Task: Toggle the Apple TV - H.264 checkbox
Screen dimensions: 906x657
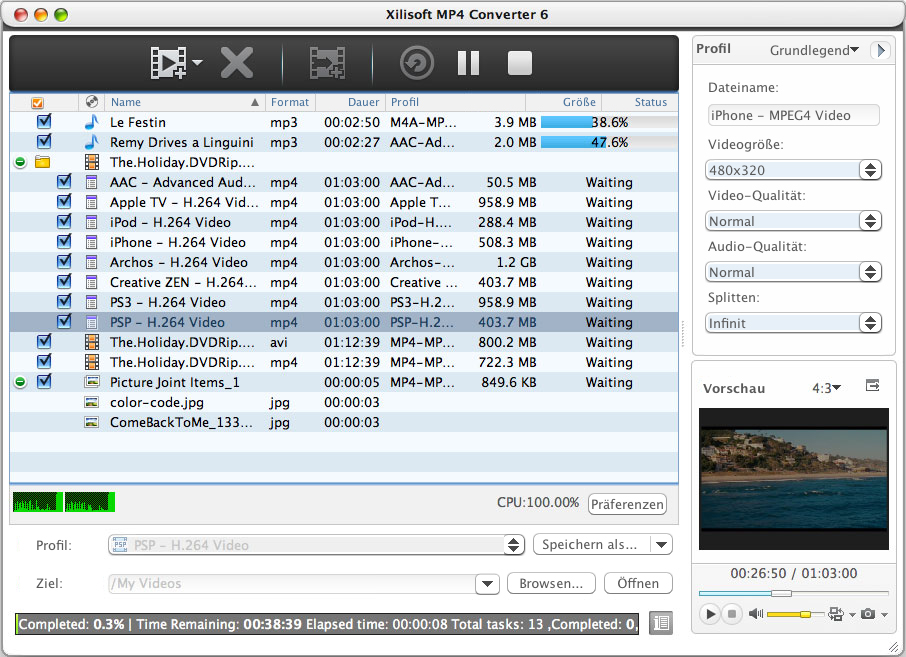Action: pos(64,202)
